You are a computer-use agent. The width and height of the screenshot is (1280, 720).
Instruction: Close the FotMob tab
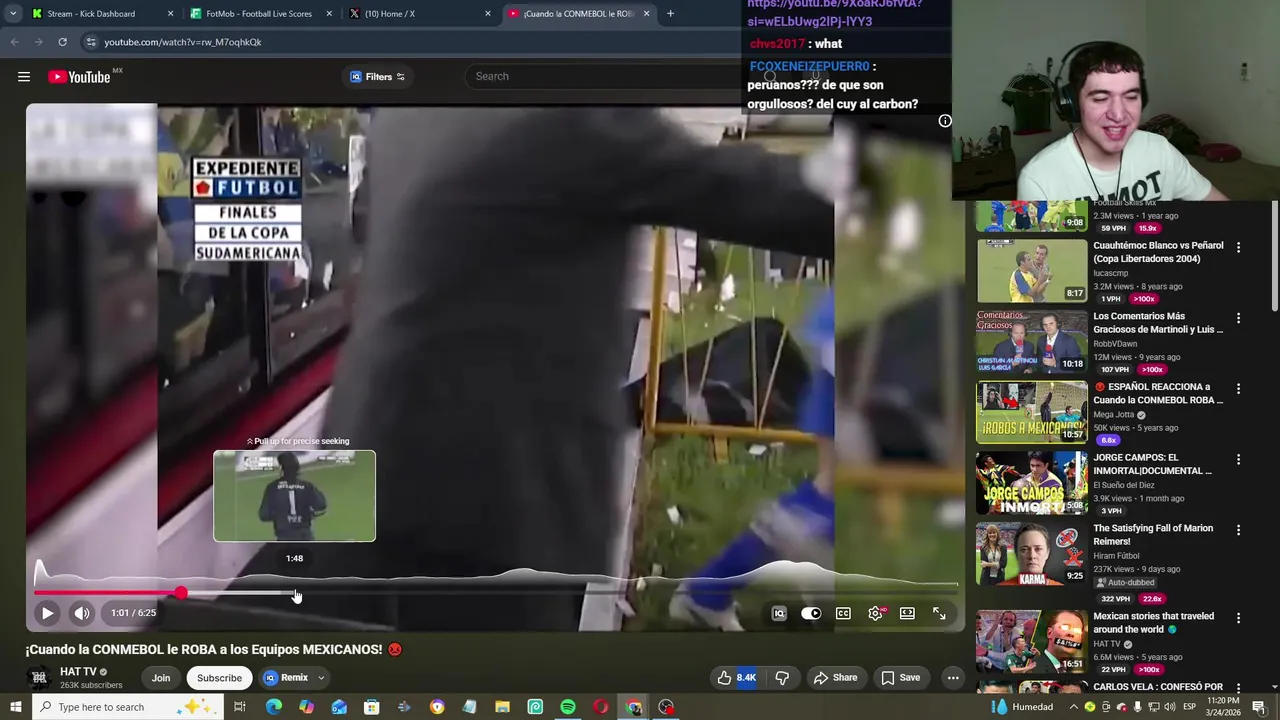(x=329, y=14)
